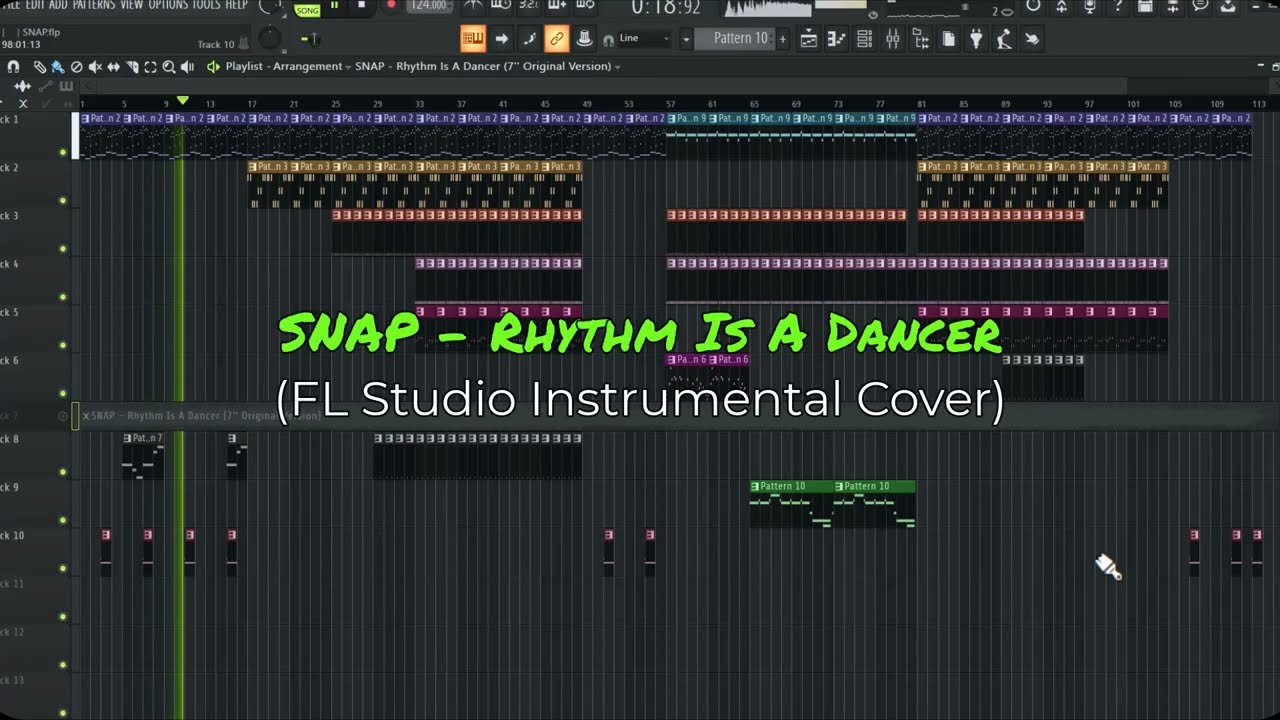Click bar 57 on the timeline ruler
Image resolution: width=1280 pixels, height=720 pixels.
(x=670, y=104)
